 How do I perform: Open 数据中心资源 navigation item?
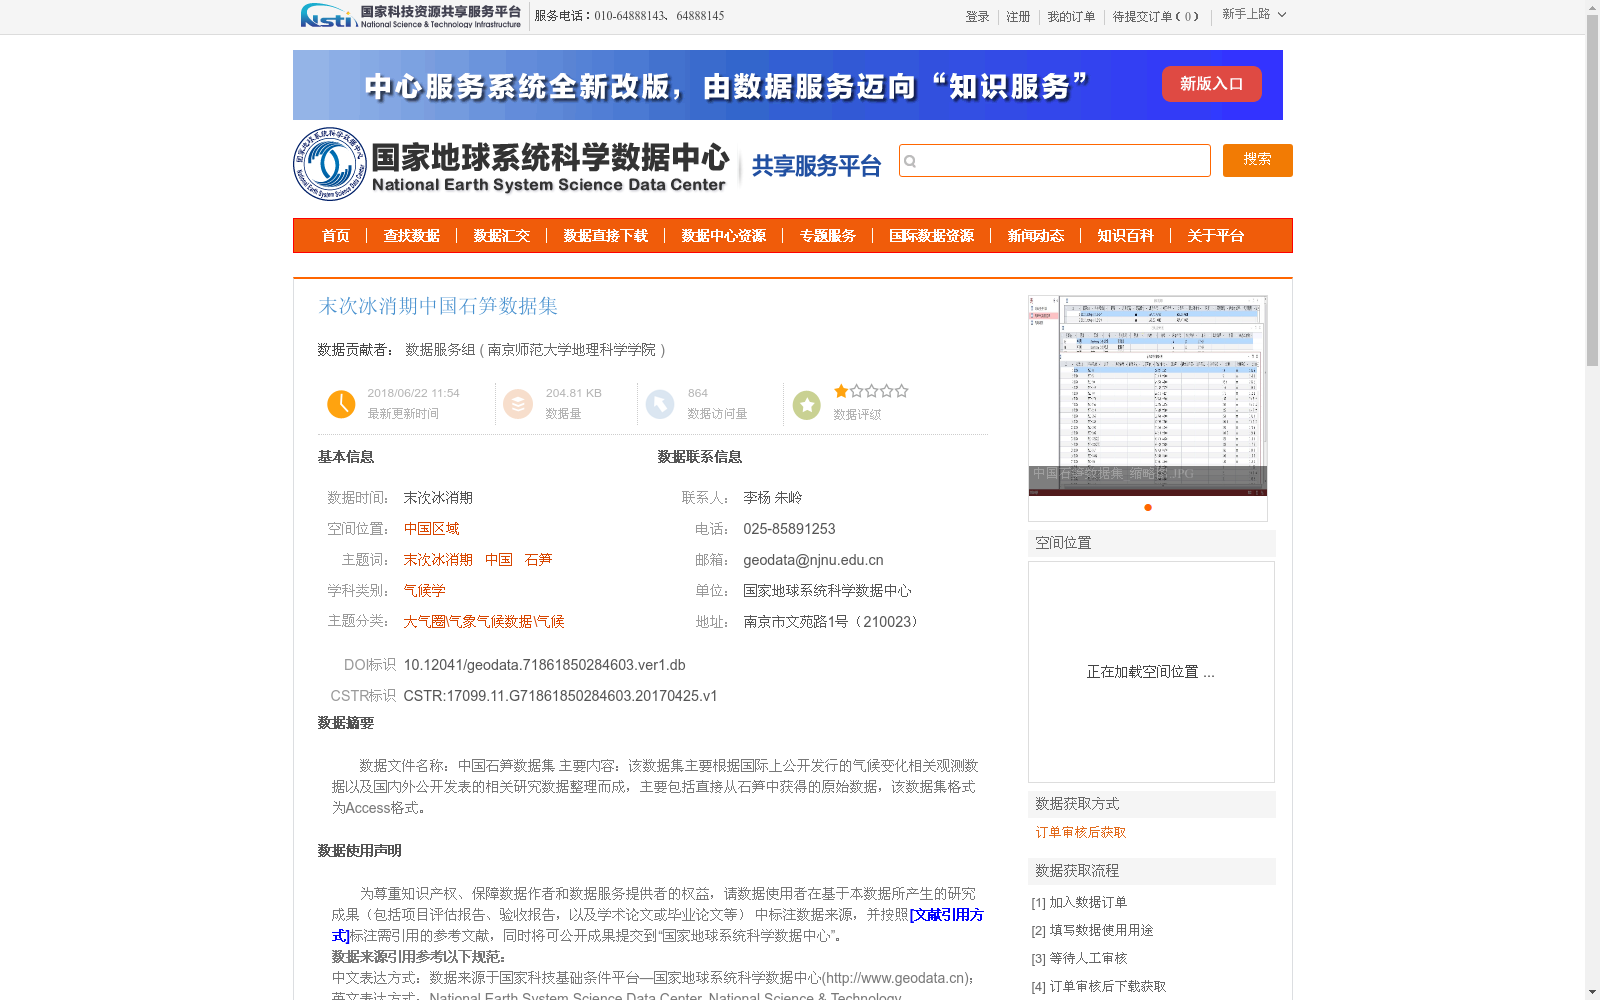click(x=724, y=236)
